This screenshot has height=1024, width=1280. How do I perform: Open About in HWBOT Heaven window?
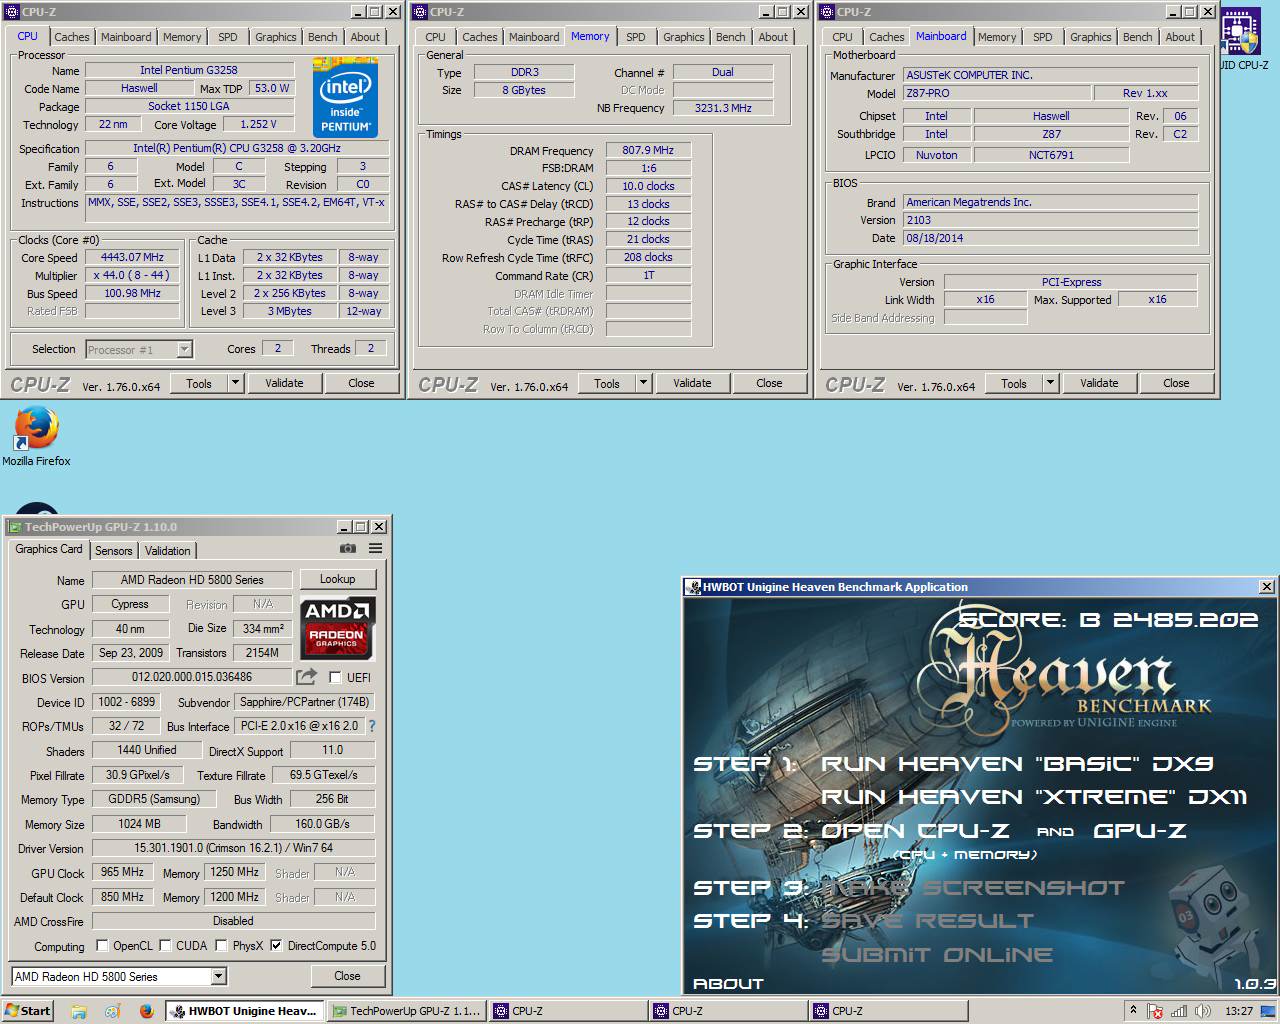tap(728, 984)
